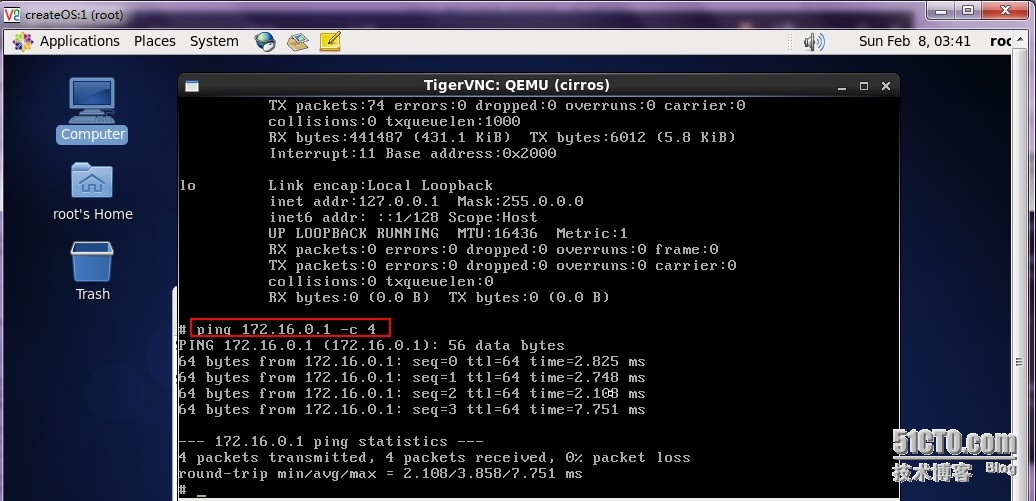Select the root's Home folder icon
This screenshot has width=1036, height=501.
92,190
